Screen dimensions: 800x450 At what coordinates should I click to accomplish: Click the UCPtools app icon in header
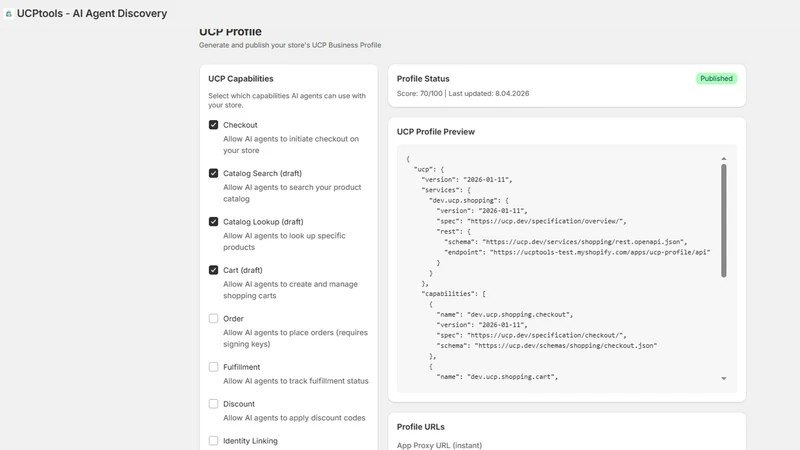[9, 14]
